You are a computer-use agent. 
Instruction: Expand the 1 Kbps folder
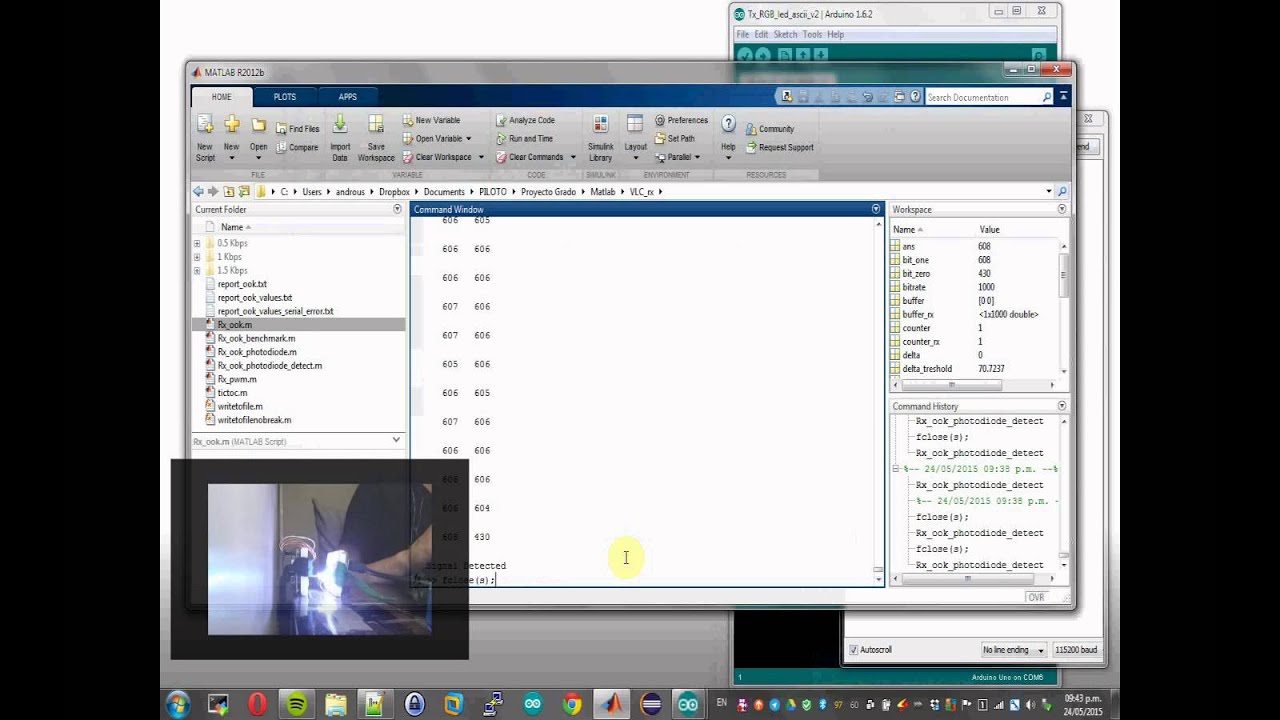[196, 257]
